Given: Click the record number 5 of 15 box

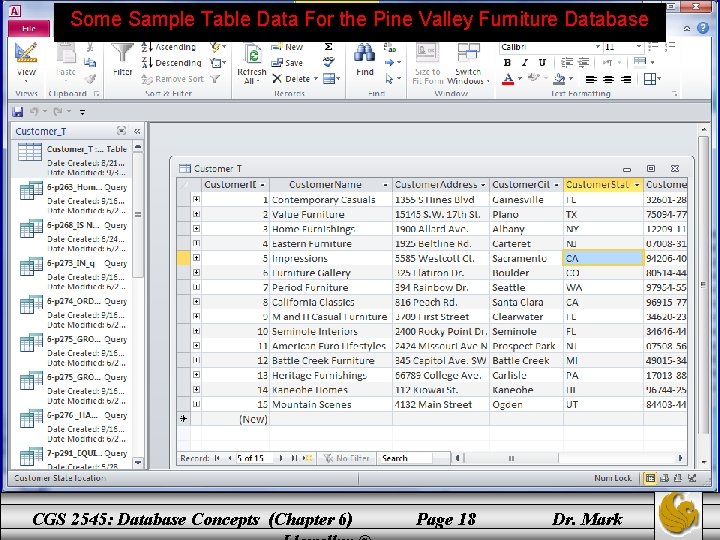Looking at the screenshot, I should tap(254, 458).
